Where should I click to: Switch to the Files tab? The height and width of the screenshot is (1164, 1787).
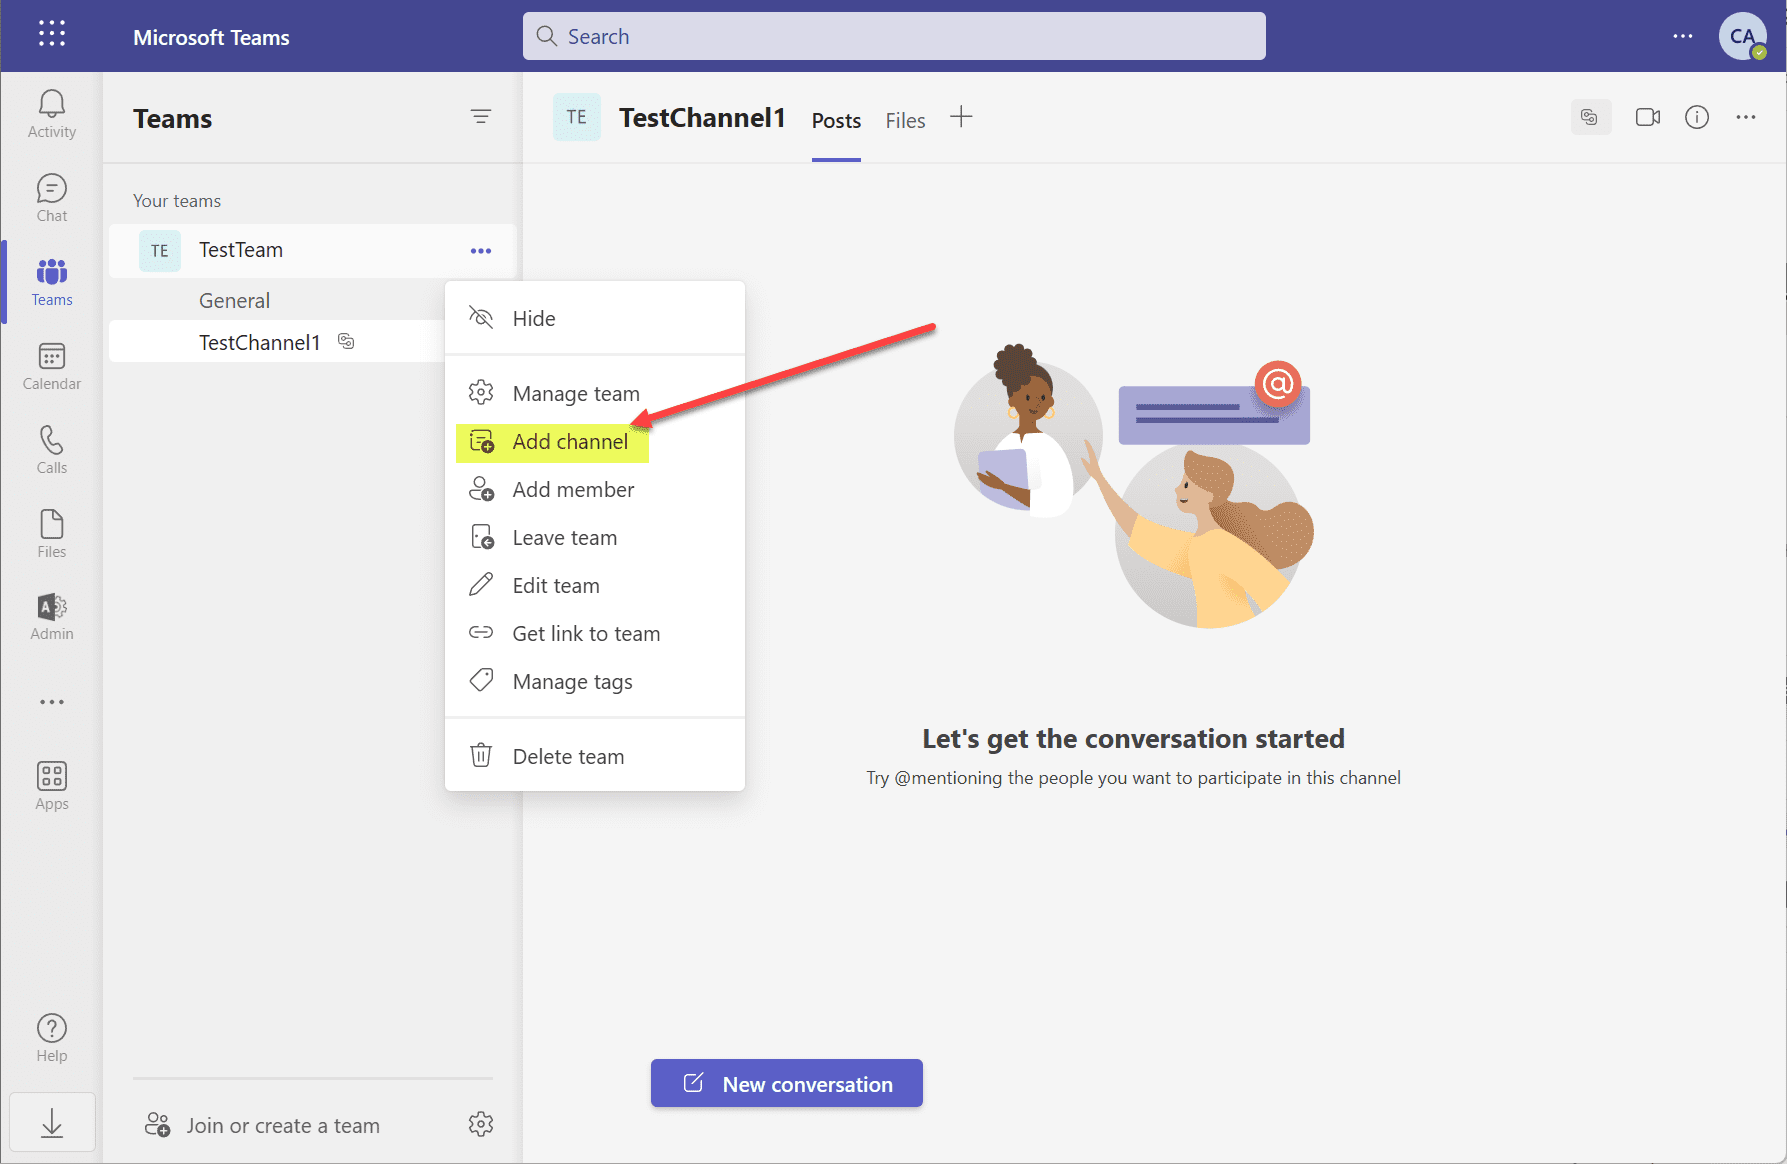(905, 121)
